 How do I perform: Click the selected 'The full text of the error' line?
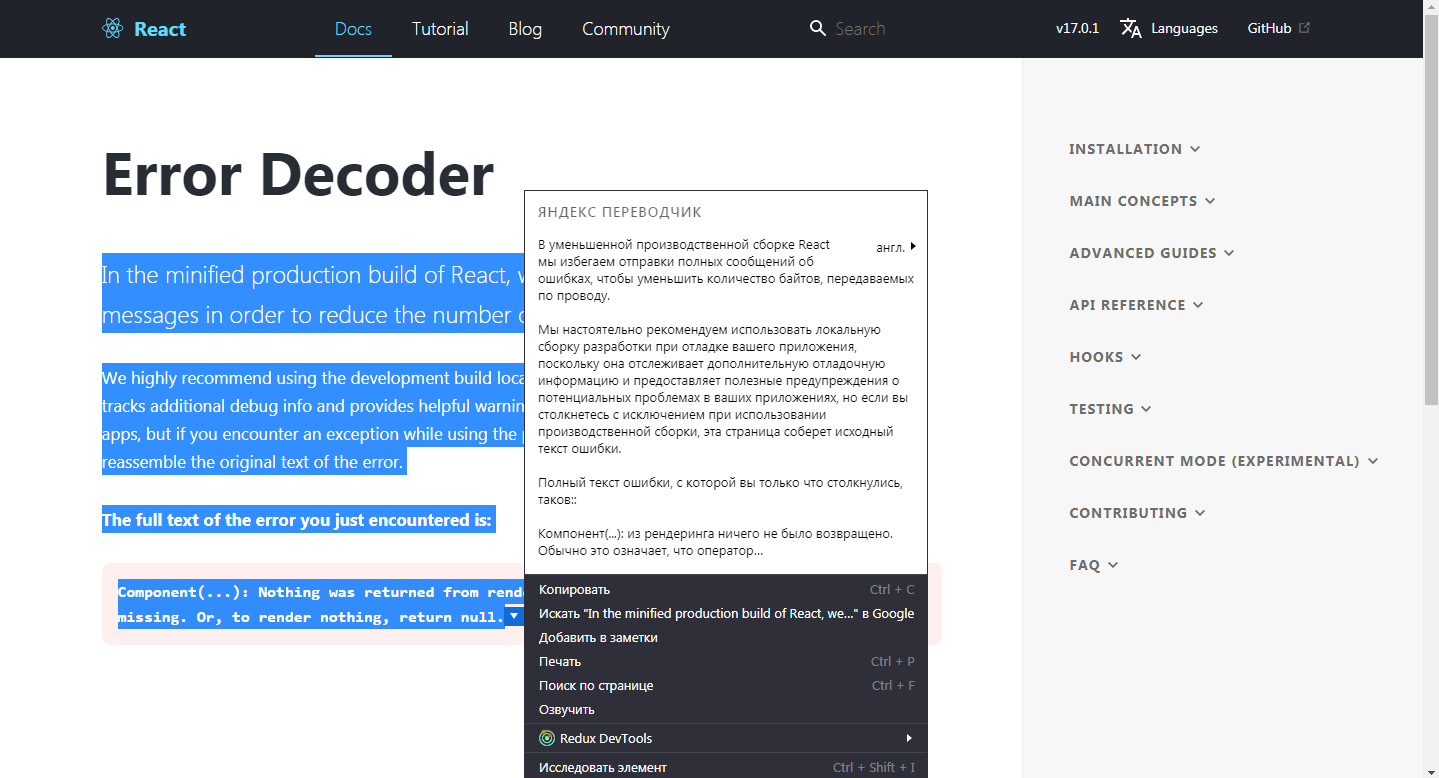(297, 520)
